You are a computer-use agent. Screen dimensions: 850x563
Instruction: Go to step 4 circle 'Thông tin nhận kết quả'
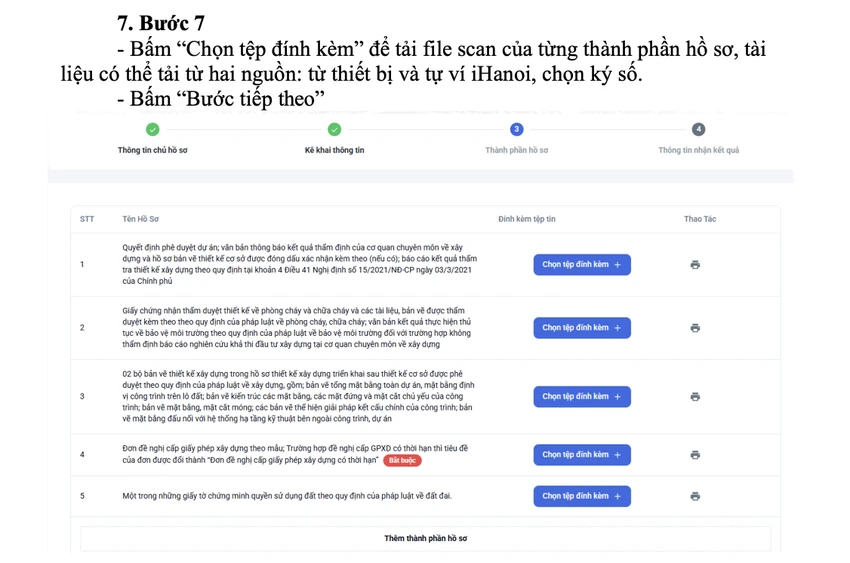tap(698, 130)
